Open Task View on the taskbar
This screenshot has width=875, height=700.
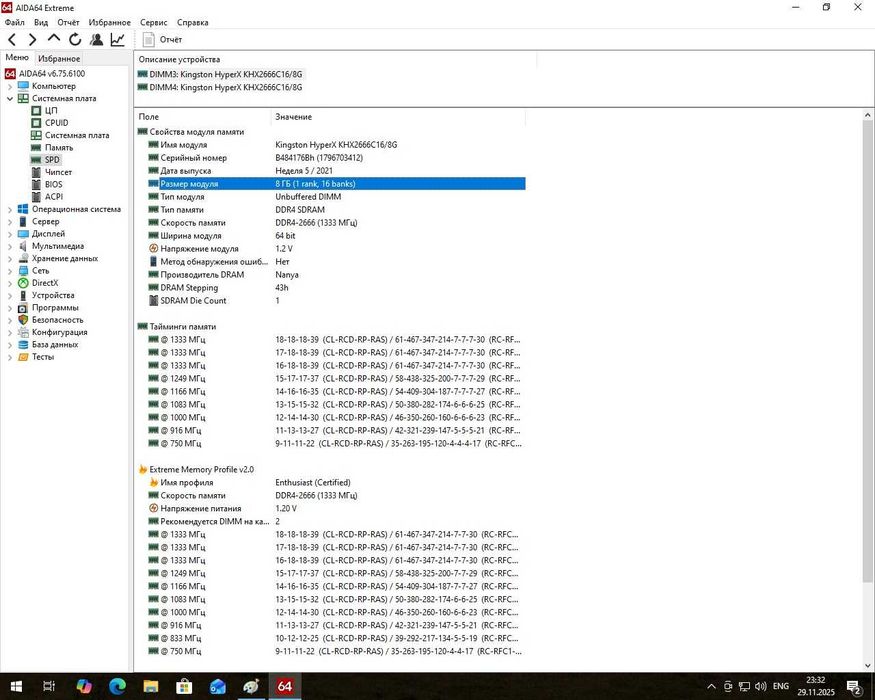(x=49, y=686)
